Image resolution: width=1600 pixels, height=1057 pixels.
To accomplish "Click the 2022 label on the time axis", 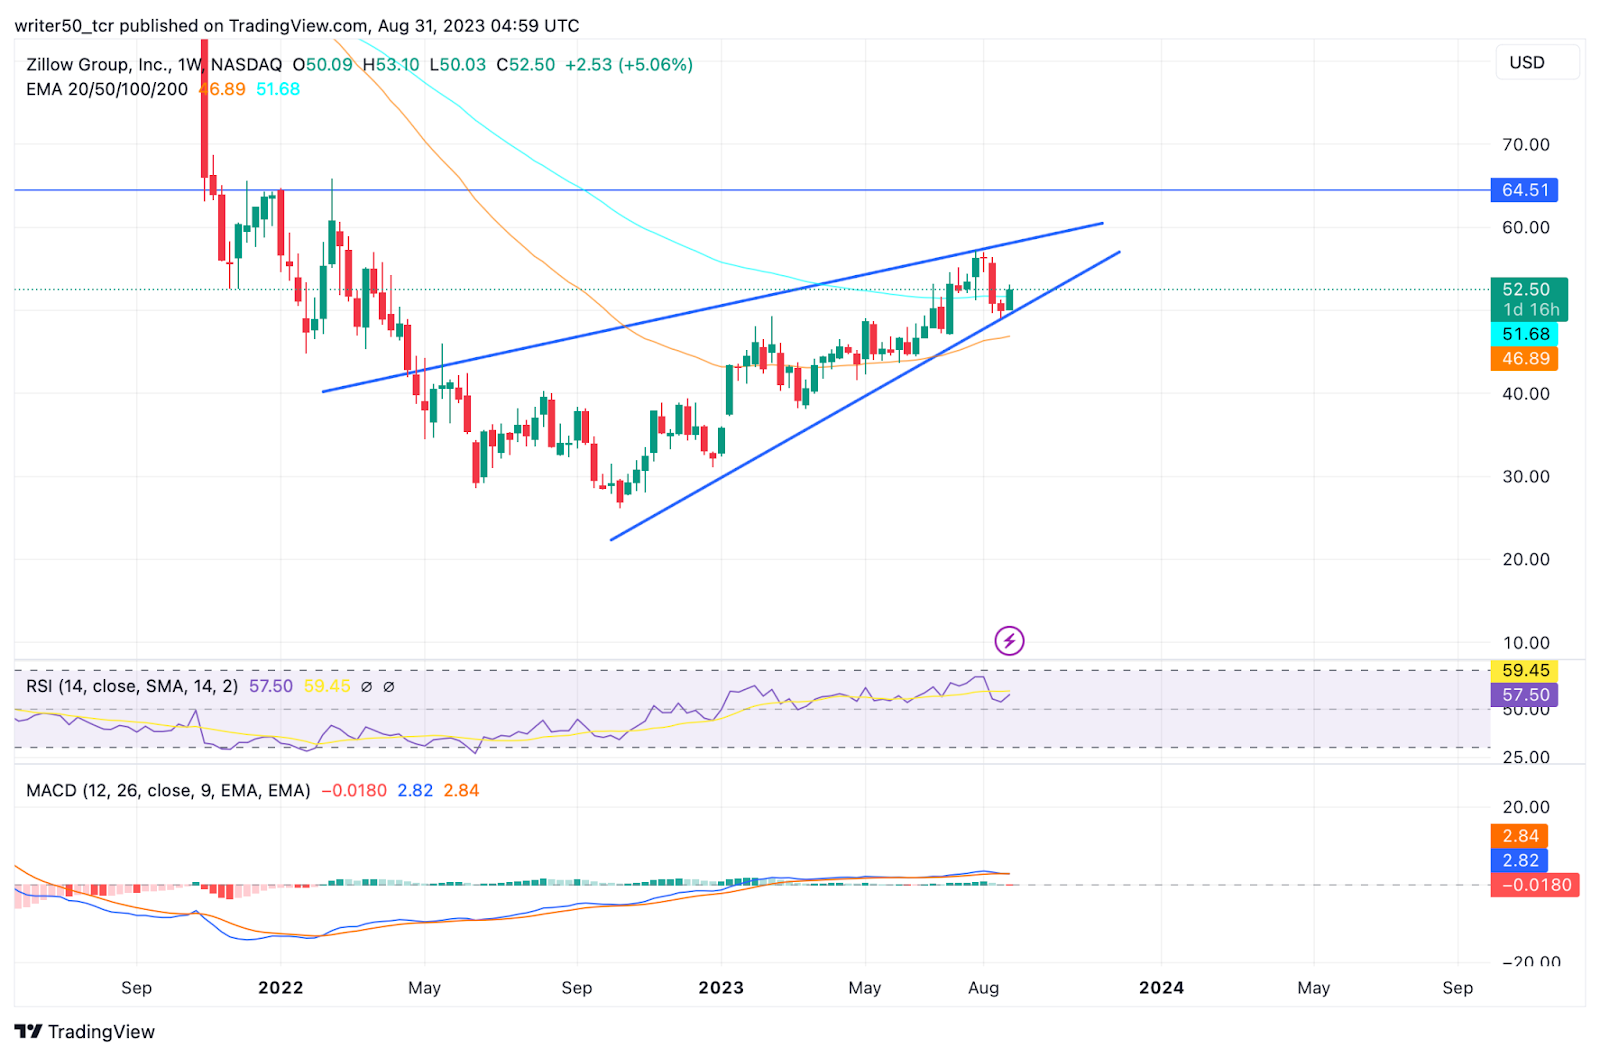I will click(x=280, y=987).
